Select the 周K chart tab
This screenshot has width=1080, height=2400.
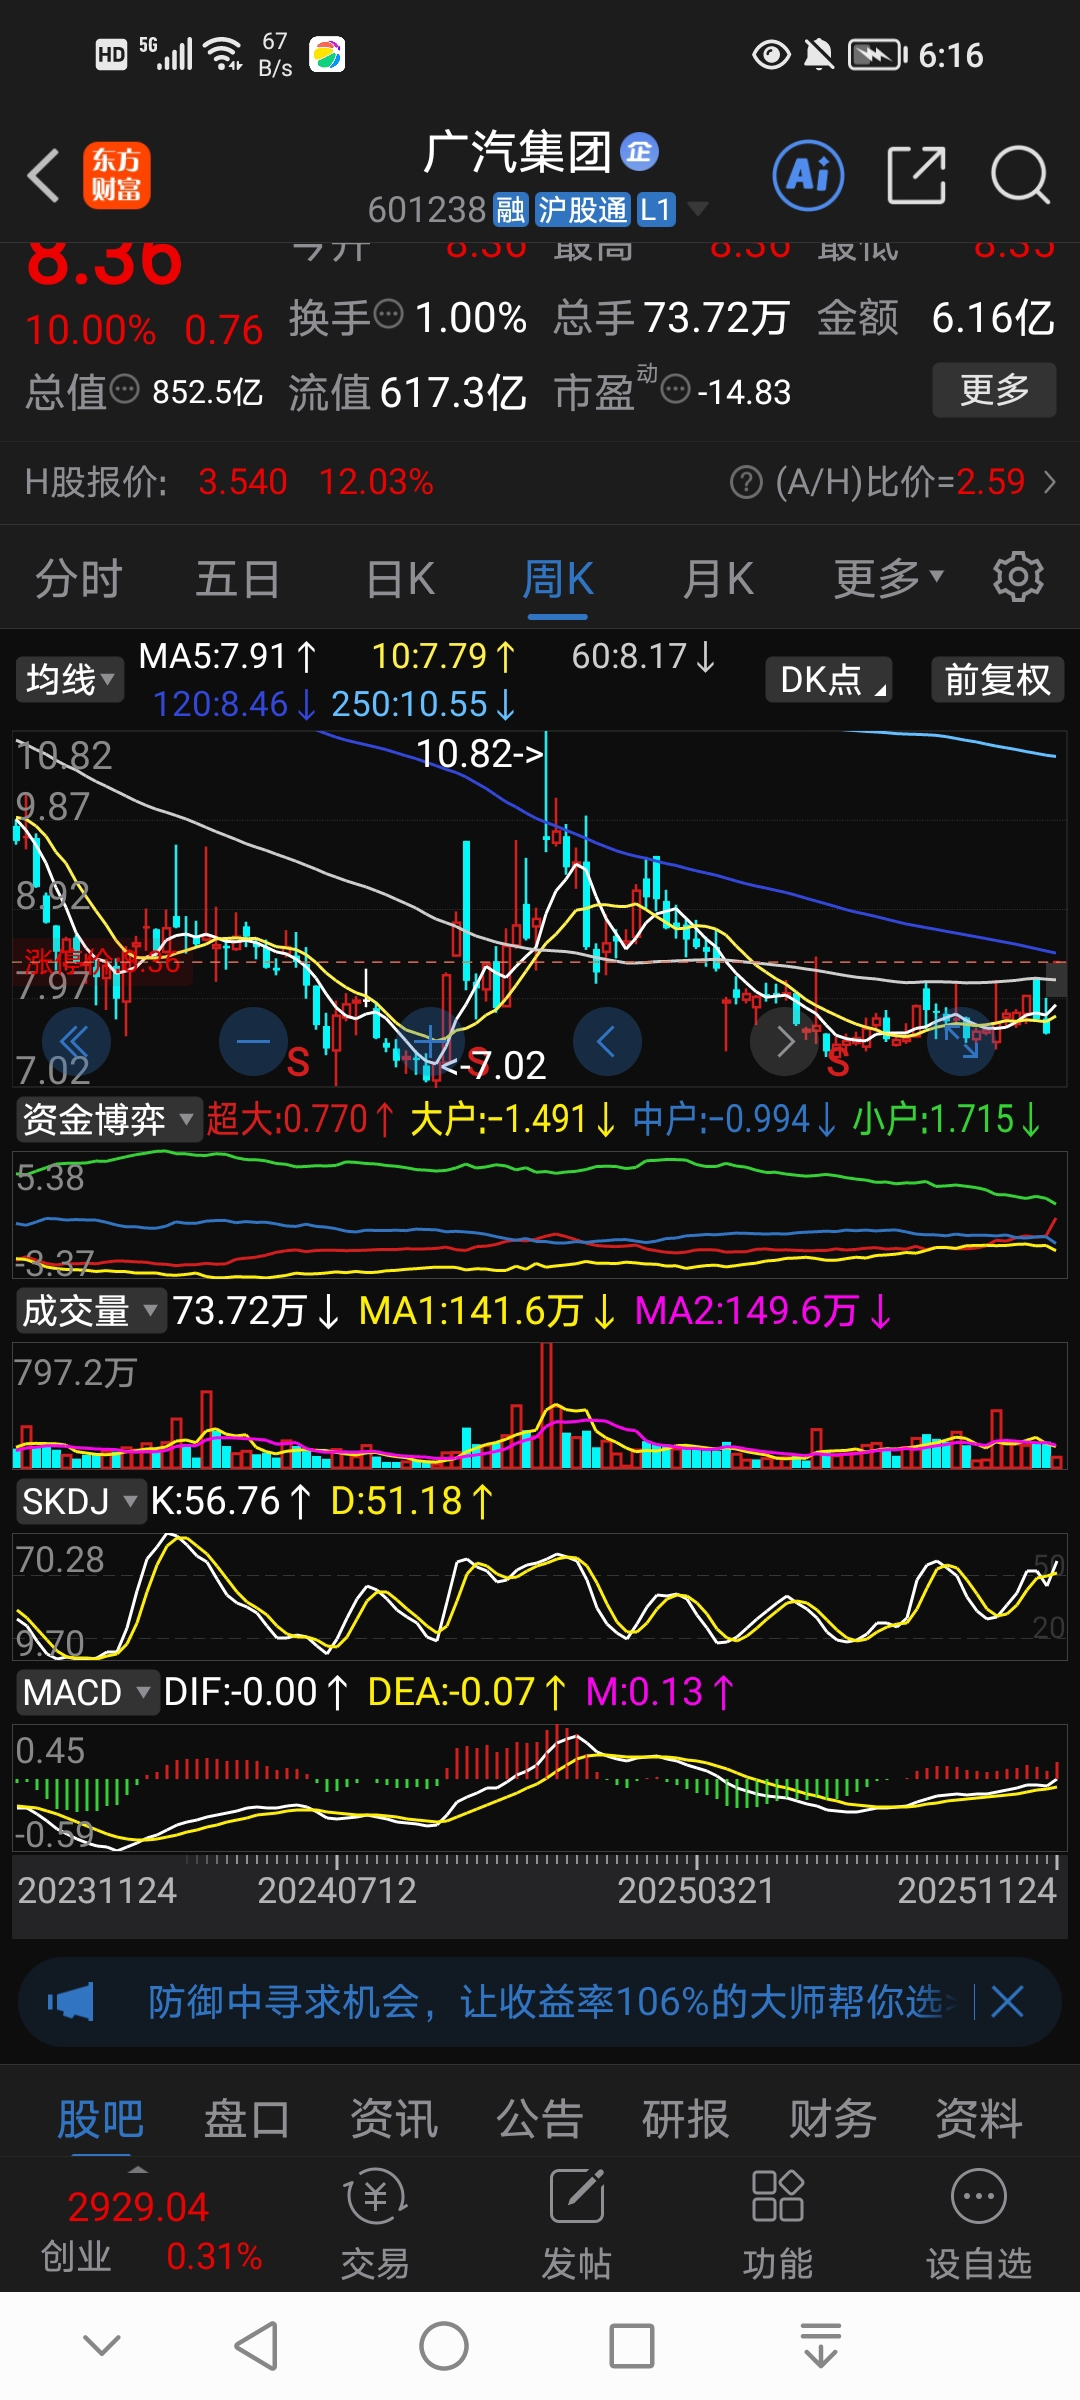(x=558, y=578)
